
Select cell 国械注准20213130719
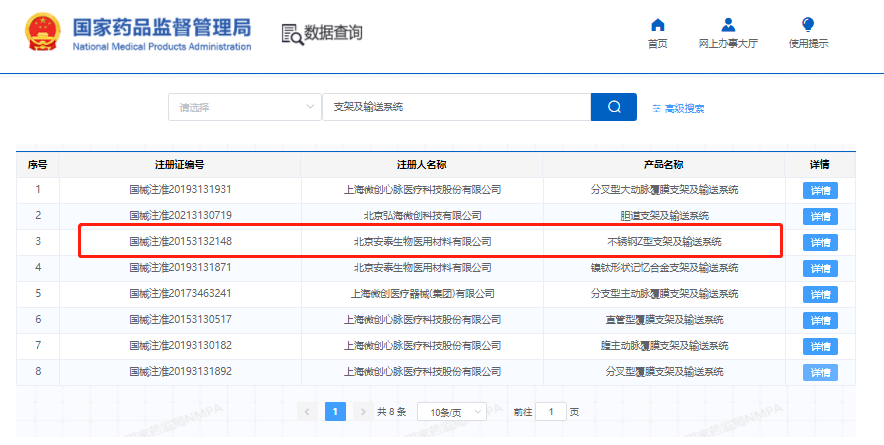(x=180, y=215)
